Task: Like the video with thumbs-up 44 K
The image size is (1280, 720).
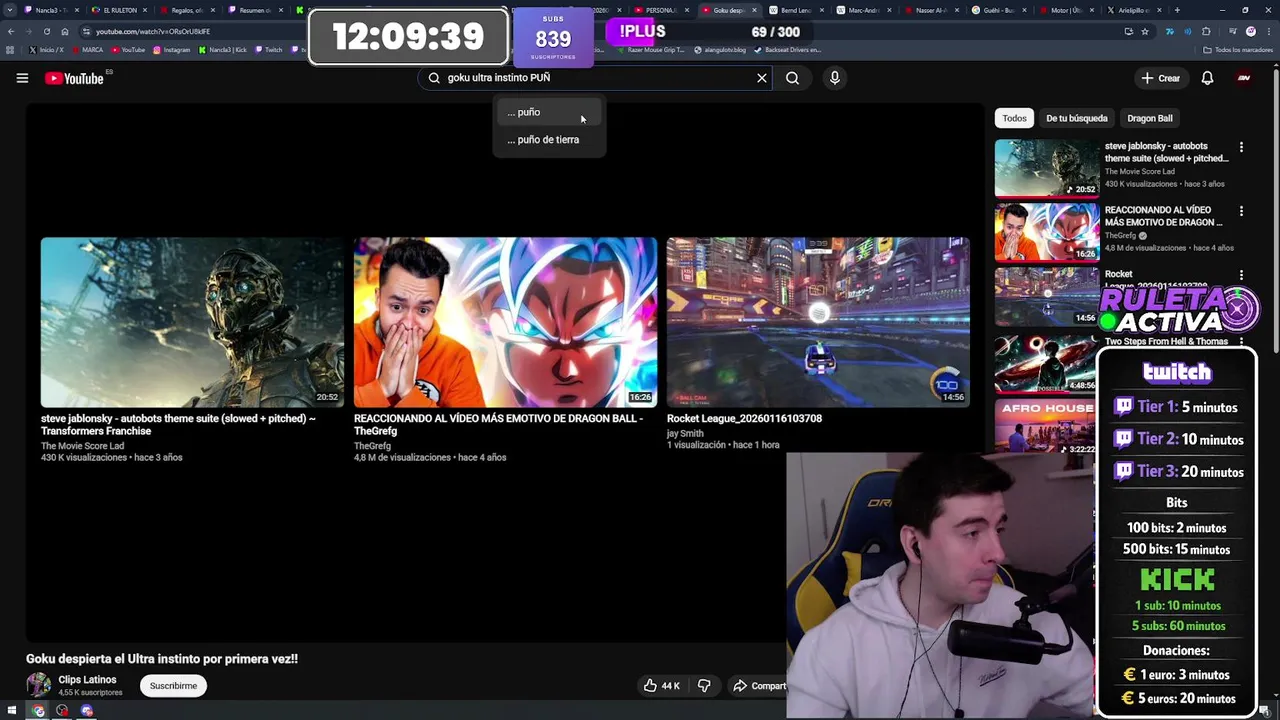Action: (661, 686)
